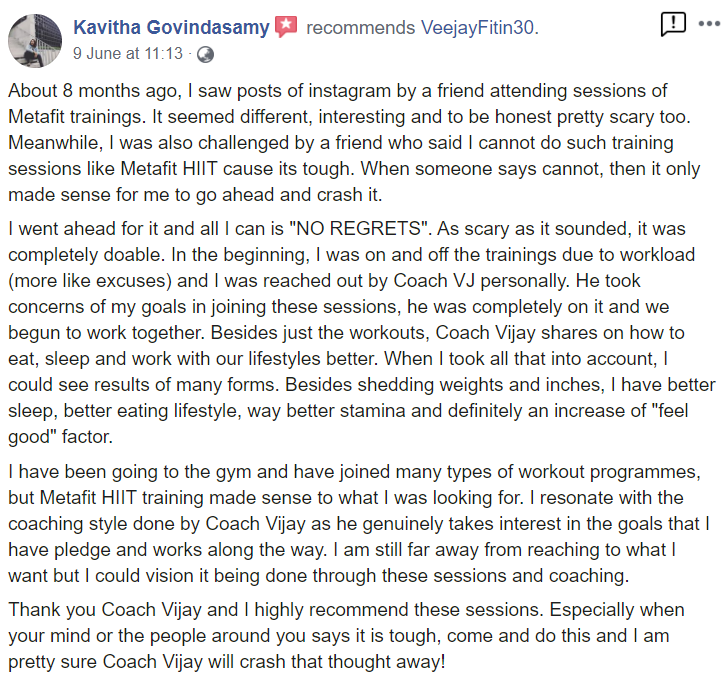Click the final paragraph starting "Thank you Coach"
The width and height of the screenshot is (724, 685).
coord(346,636)
